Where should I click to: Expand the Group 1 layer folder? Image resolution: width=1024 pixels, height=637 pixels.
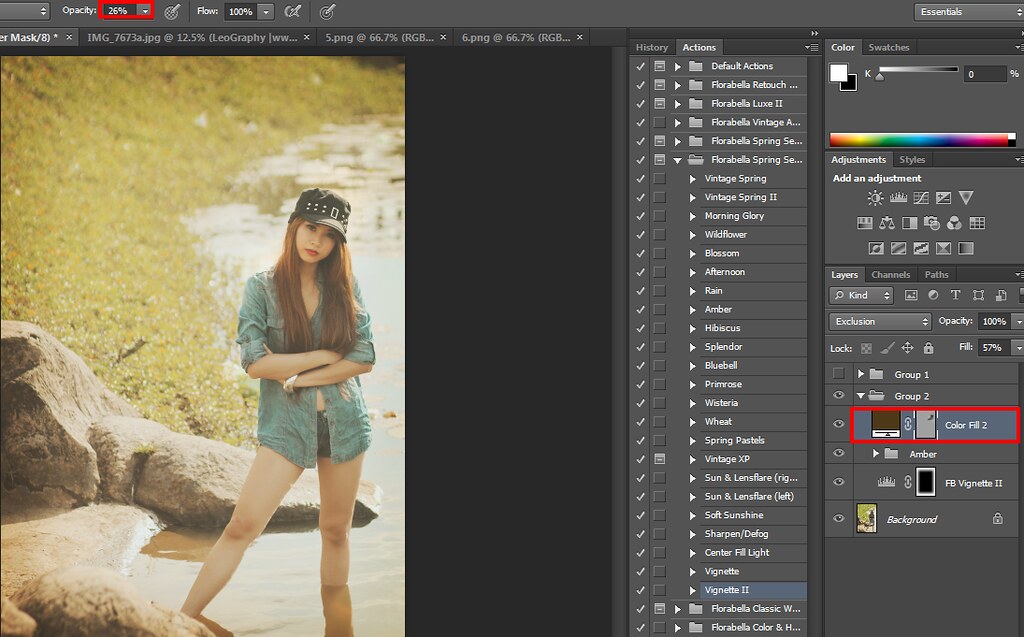click(x=860, y=374)
